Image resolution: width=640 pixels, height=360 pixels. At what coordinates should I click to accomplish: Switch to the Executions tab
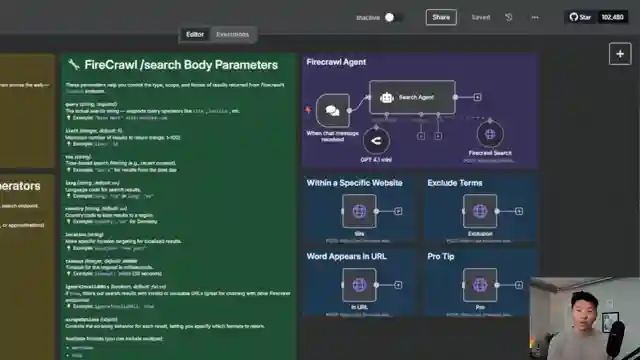[232, 34]
